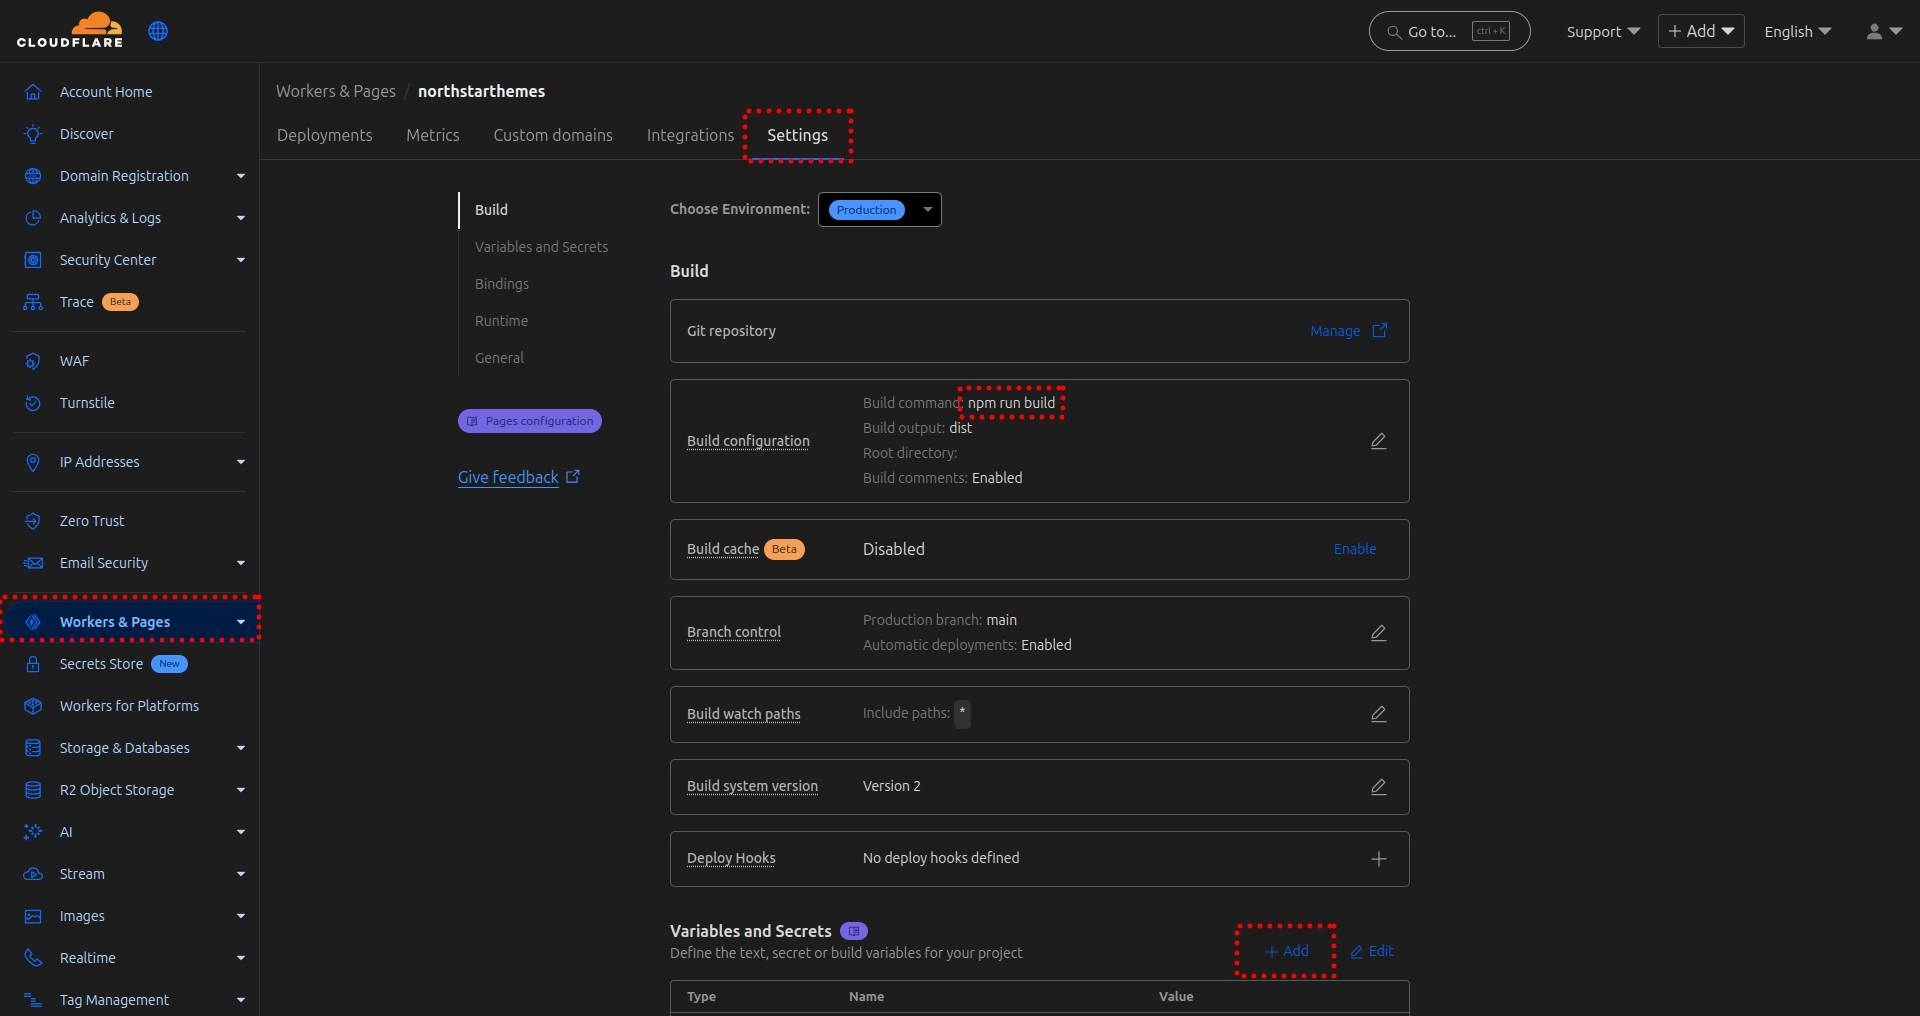The width and height of the screenshot is (1920, 1016).
Task: Open the Support dropdown
Action: [x=1603, y=31]
